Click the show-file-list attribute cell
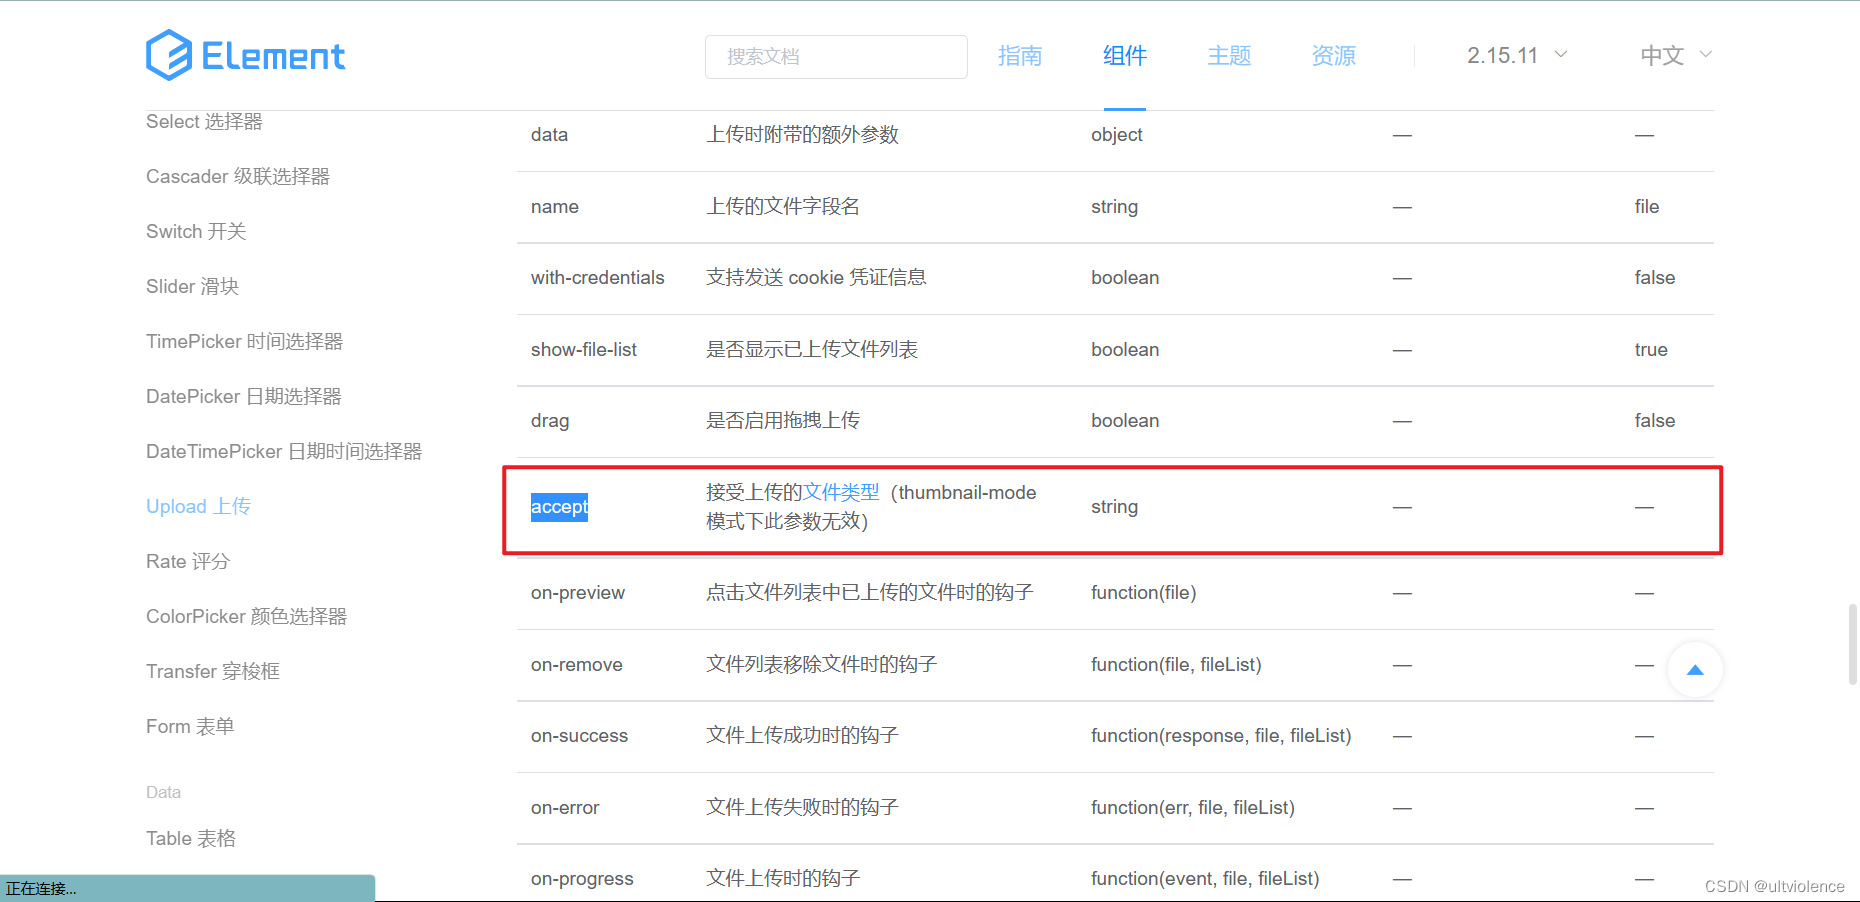Screen dimensions: 1860x902 pyautogui.click(x=584, y=350)
